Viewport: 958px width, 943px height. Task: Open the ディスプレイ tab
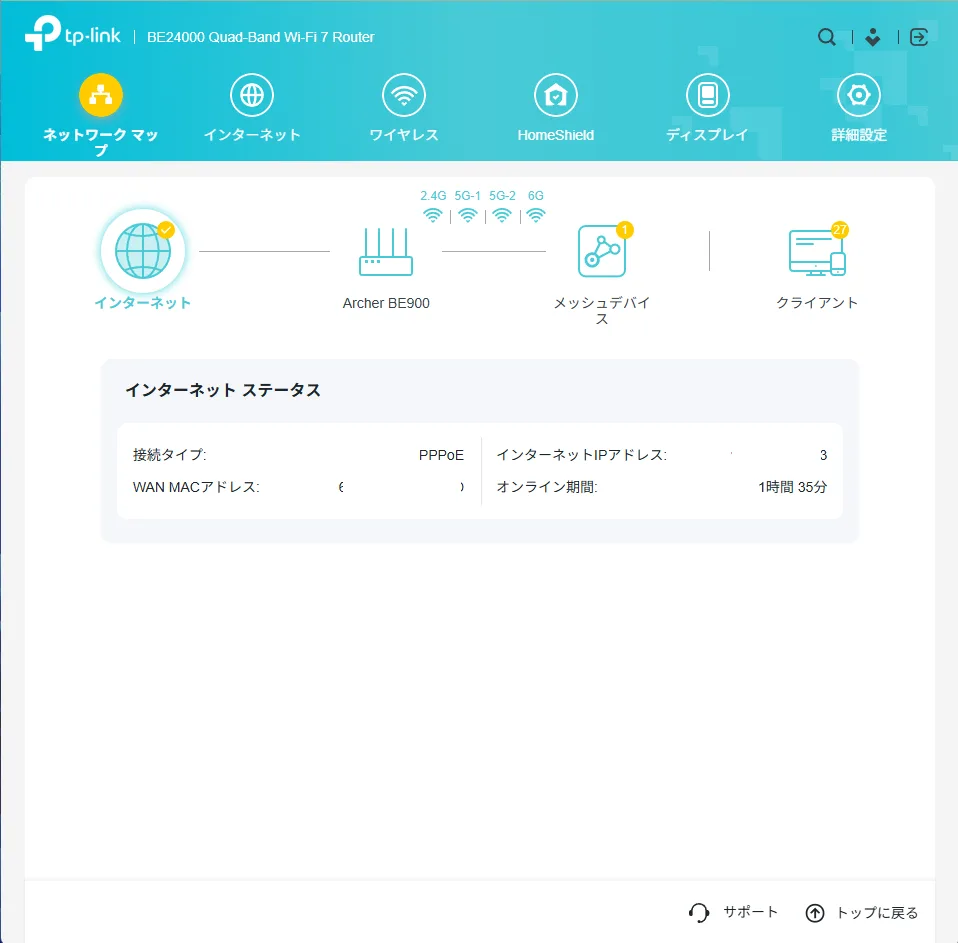tap(708, 108)
